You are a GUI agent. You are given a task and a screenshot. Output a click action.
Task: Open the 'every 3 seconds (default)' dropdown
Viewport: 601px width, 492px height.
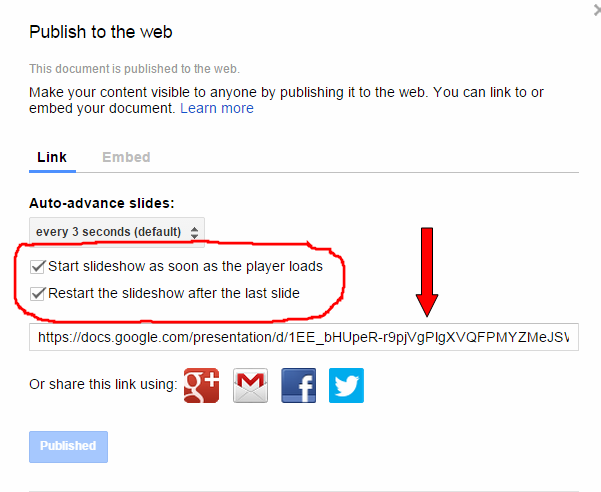(x=117, y=232)
